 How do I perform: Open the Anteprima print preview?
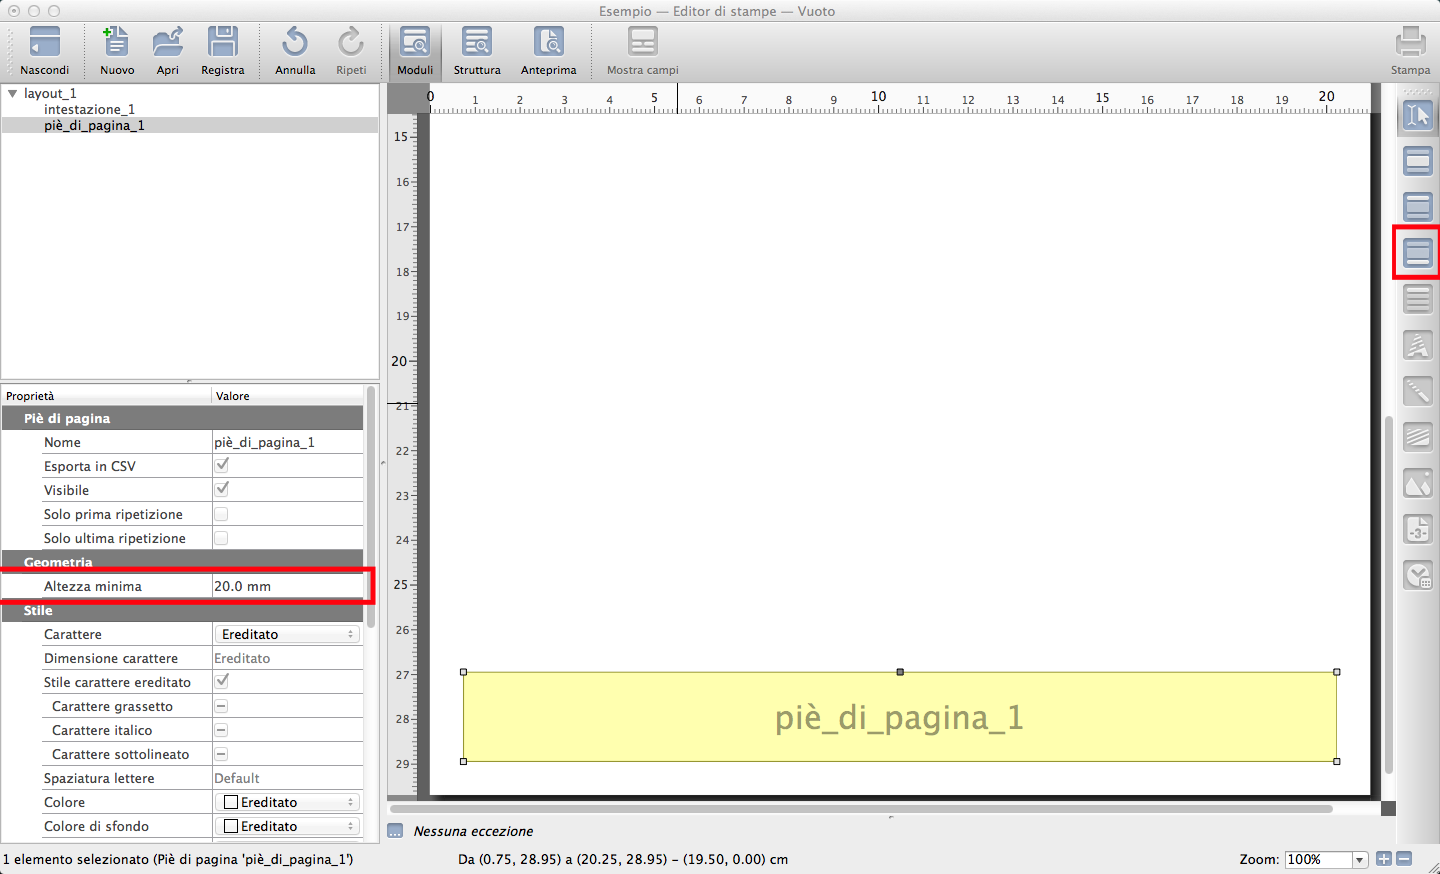pos(548,43)
